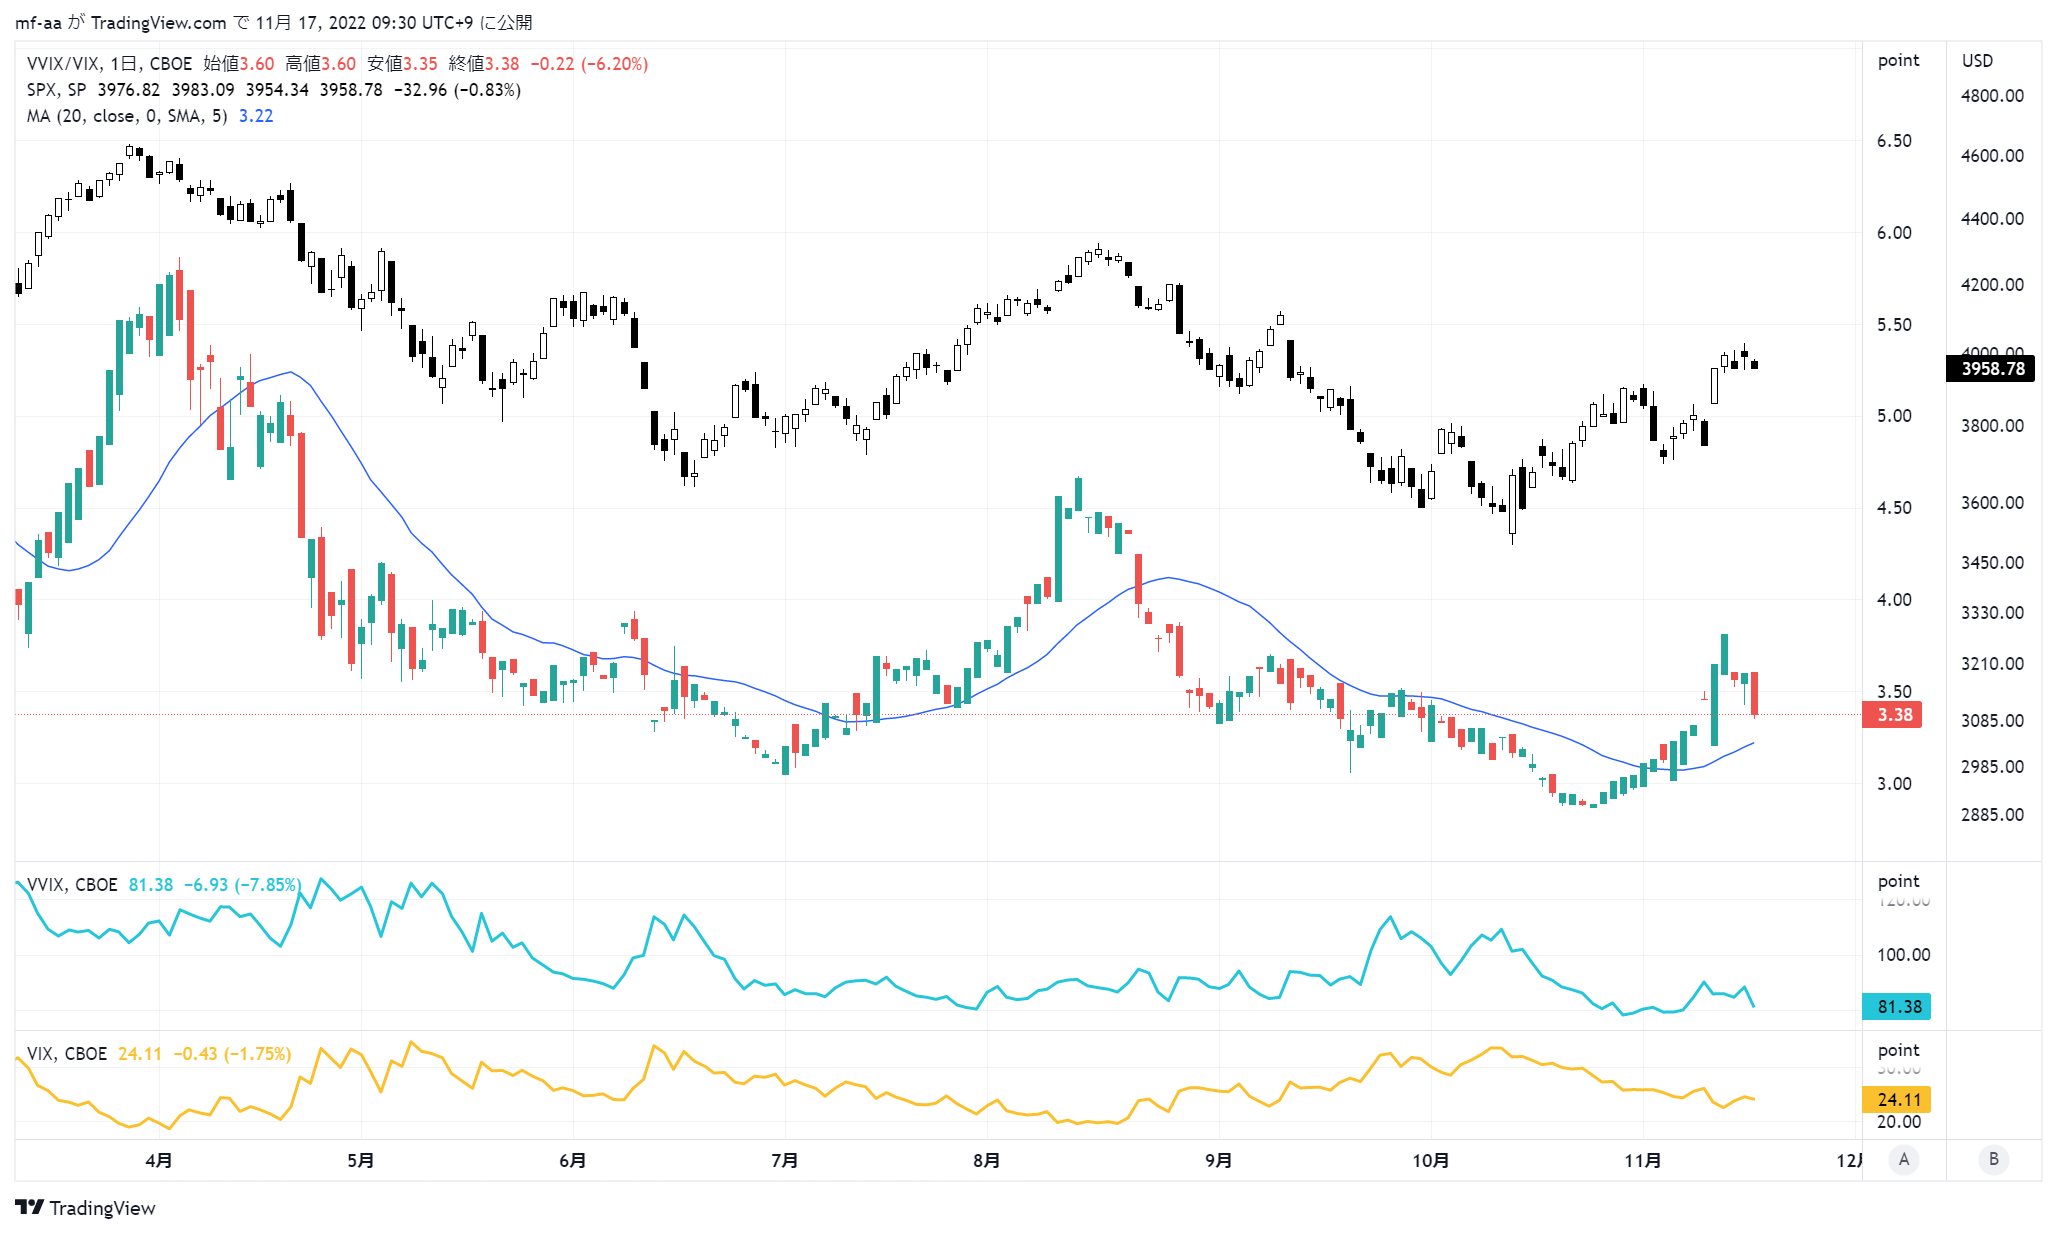
Task: Click the 7月 time axis label
Action: [x=784, y=1160]
